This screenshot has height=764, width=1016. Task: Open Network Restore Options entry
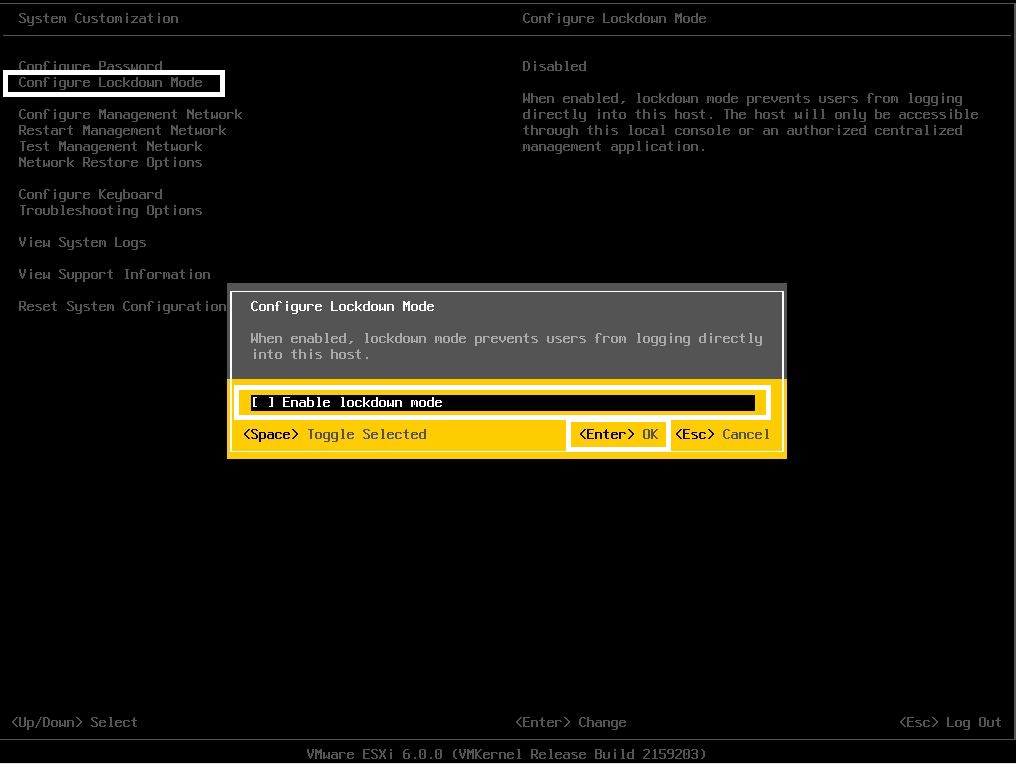click(x=110, y=163)
